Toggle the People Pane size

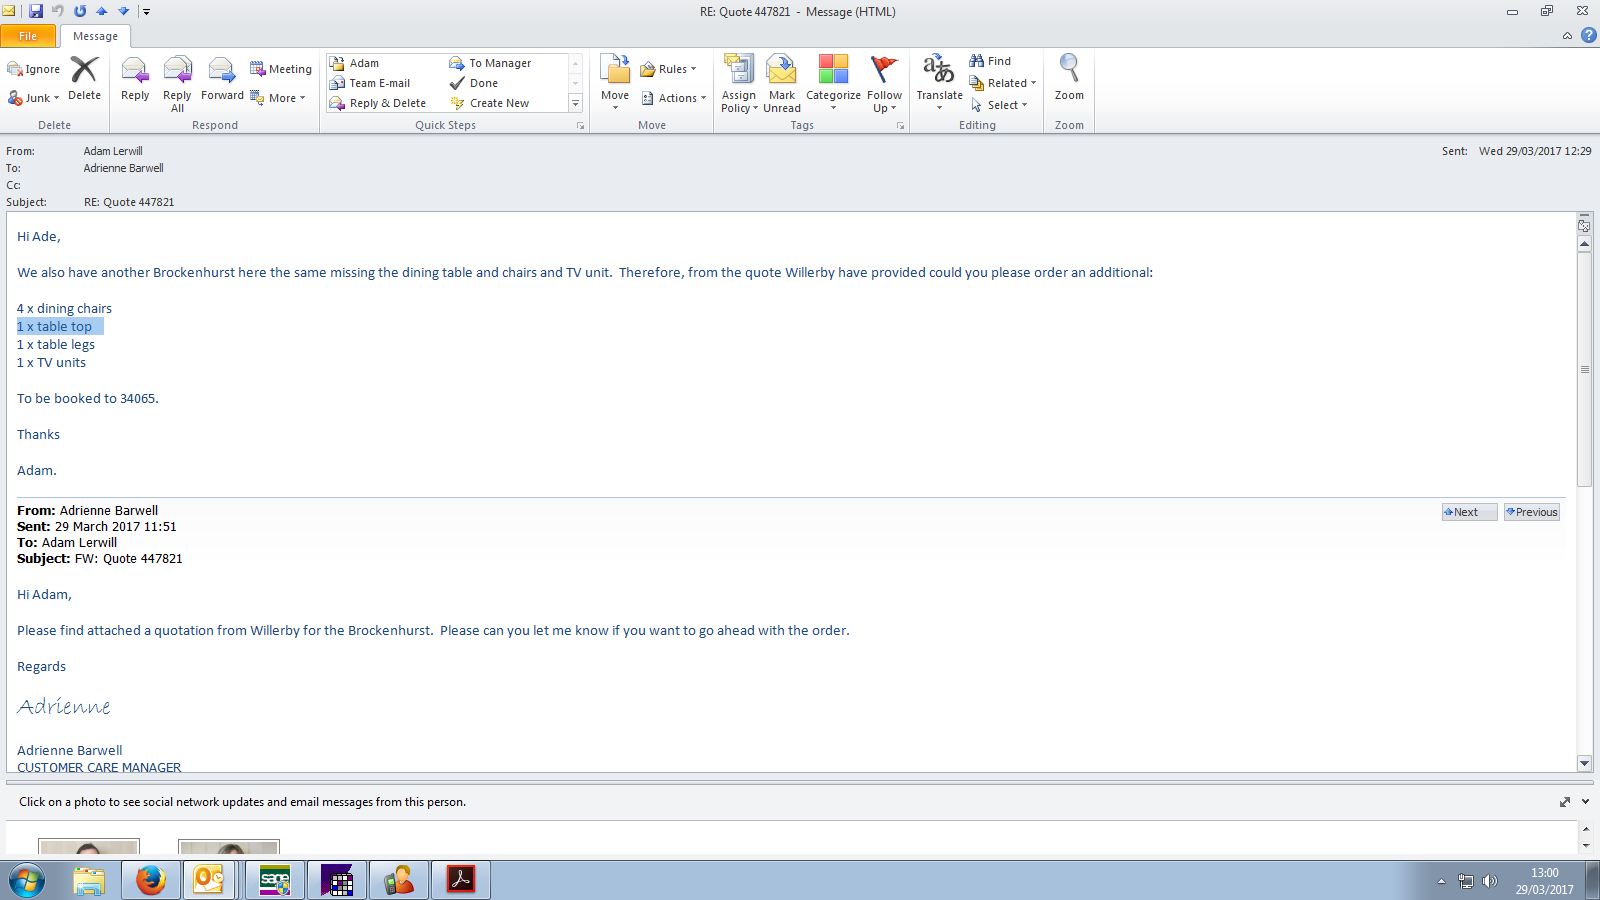(1565, 802)
